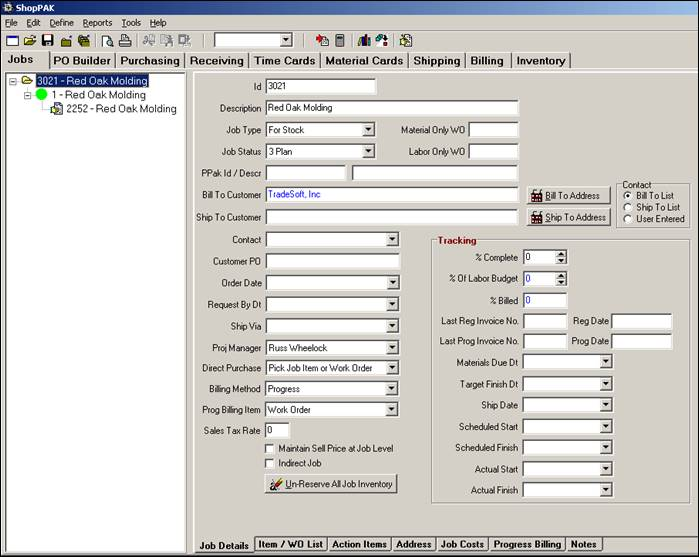The height and width of the screenshot is (557, 699).
Task: Click the Printer toolbar icon
Action: 125,41
